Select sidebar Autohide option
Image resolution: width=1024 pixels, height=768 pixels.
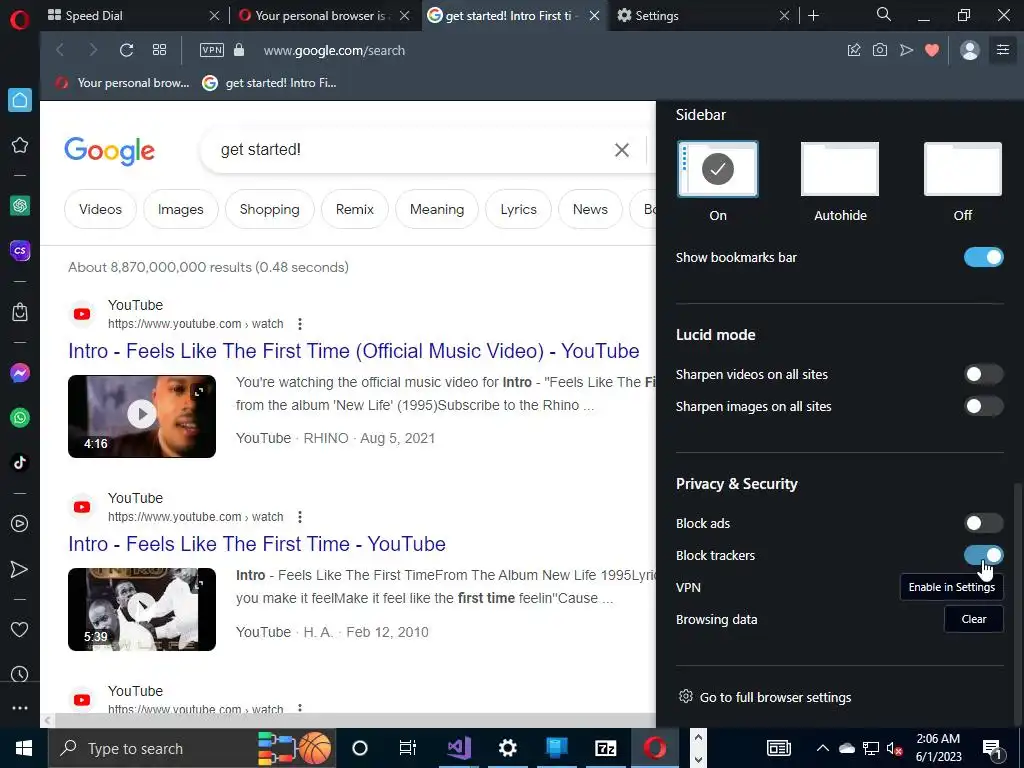[x=840, y=169]
